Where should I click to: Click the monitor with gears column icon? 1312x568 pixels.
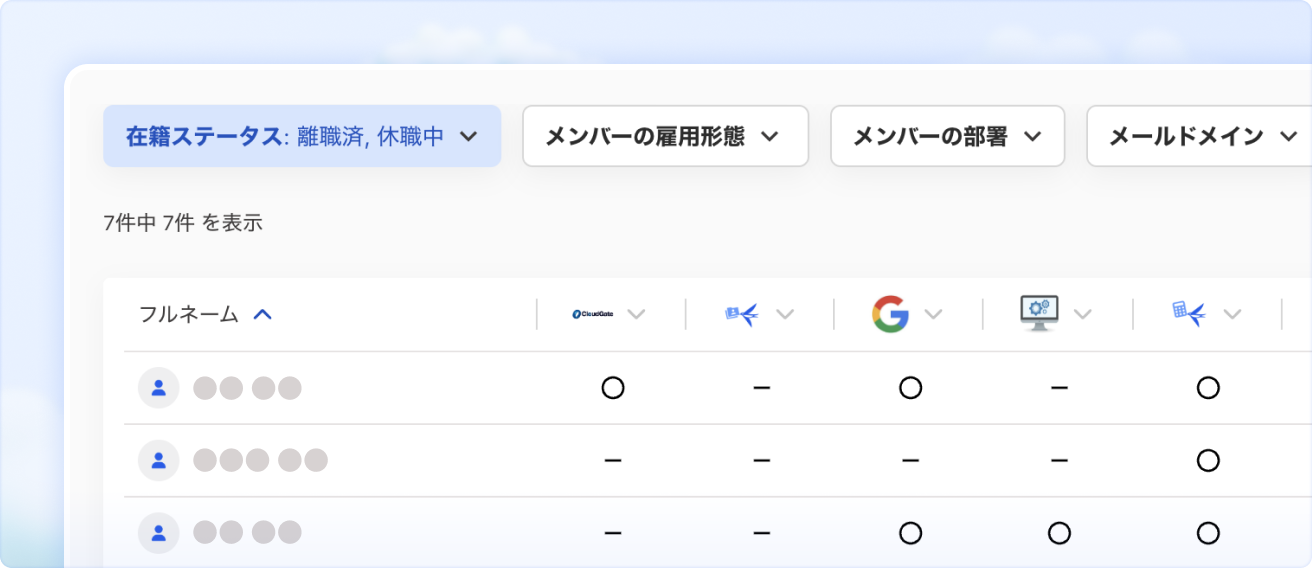(1039, 314)
